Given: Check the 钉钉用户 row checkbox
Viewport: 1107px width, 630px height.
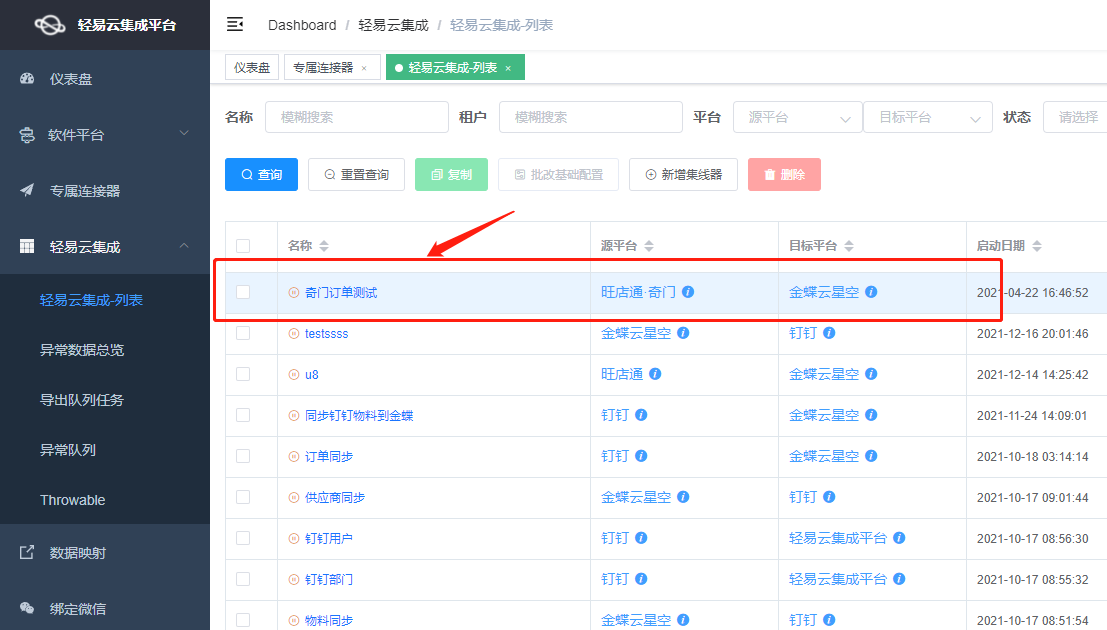Looking at the screenshot, I should point(243,537).
